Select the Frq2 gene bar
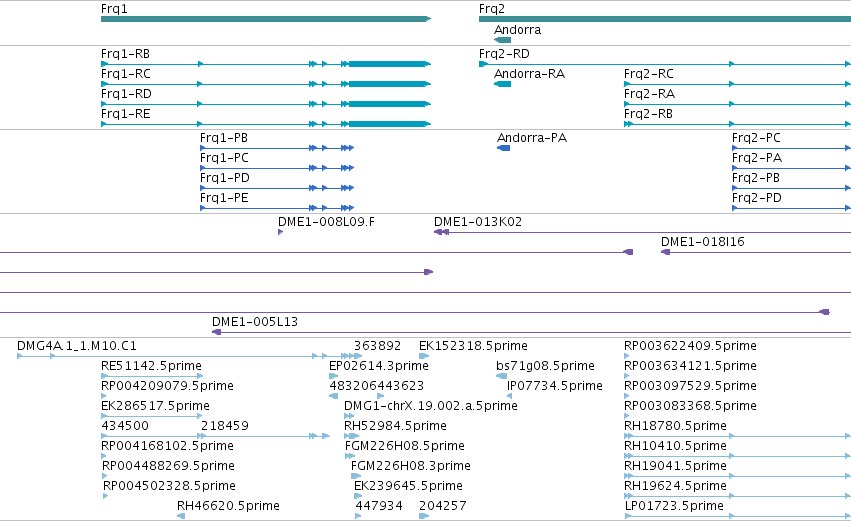 point(665,19)
